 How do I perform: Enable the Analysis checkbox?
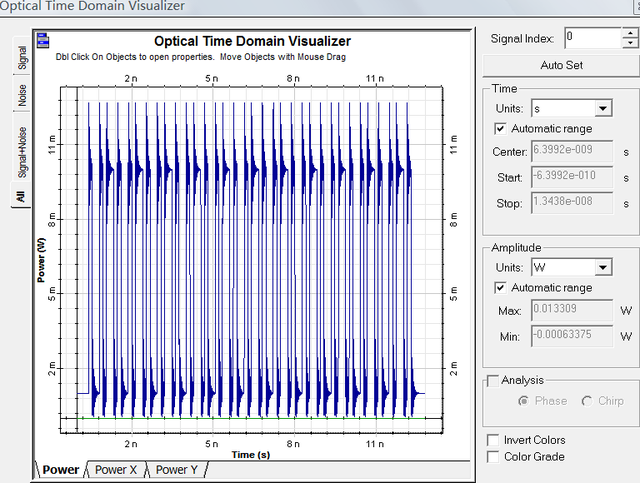coord(493,381)
